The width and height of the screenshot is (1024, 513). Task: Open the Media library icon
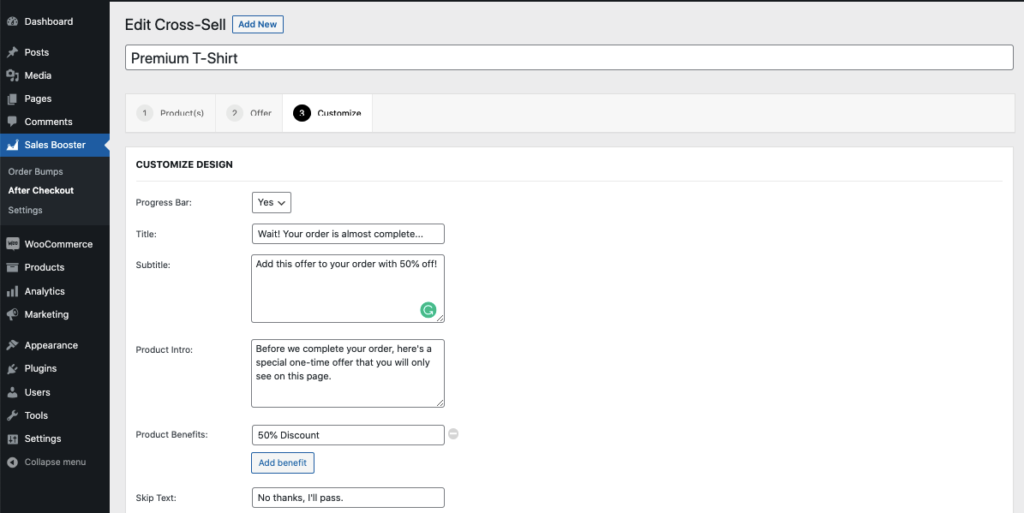12,76
